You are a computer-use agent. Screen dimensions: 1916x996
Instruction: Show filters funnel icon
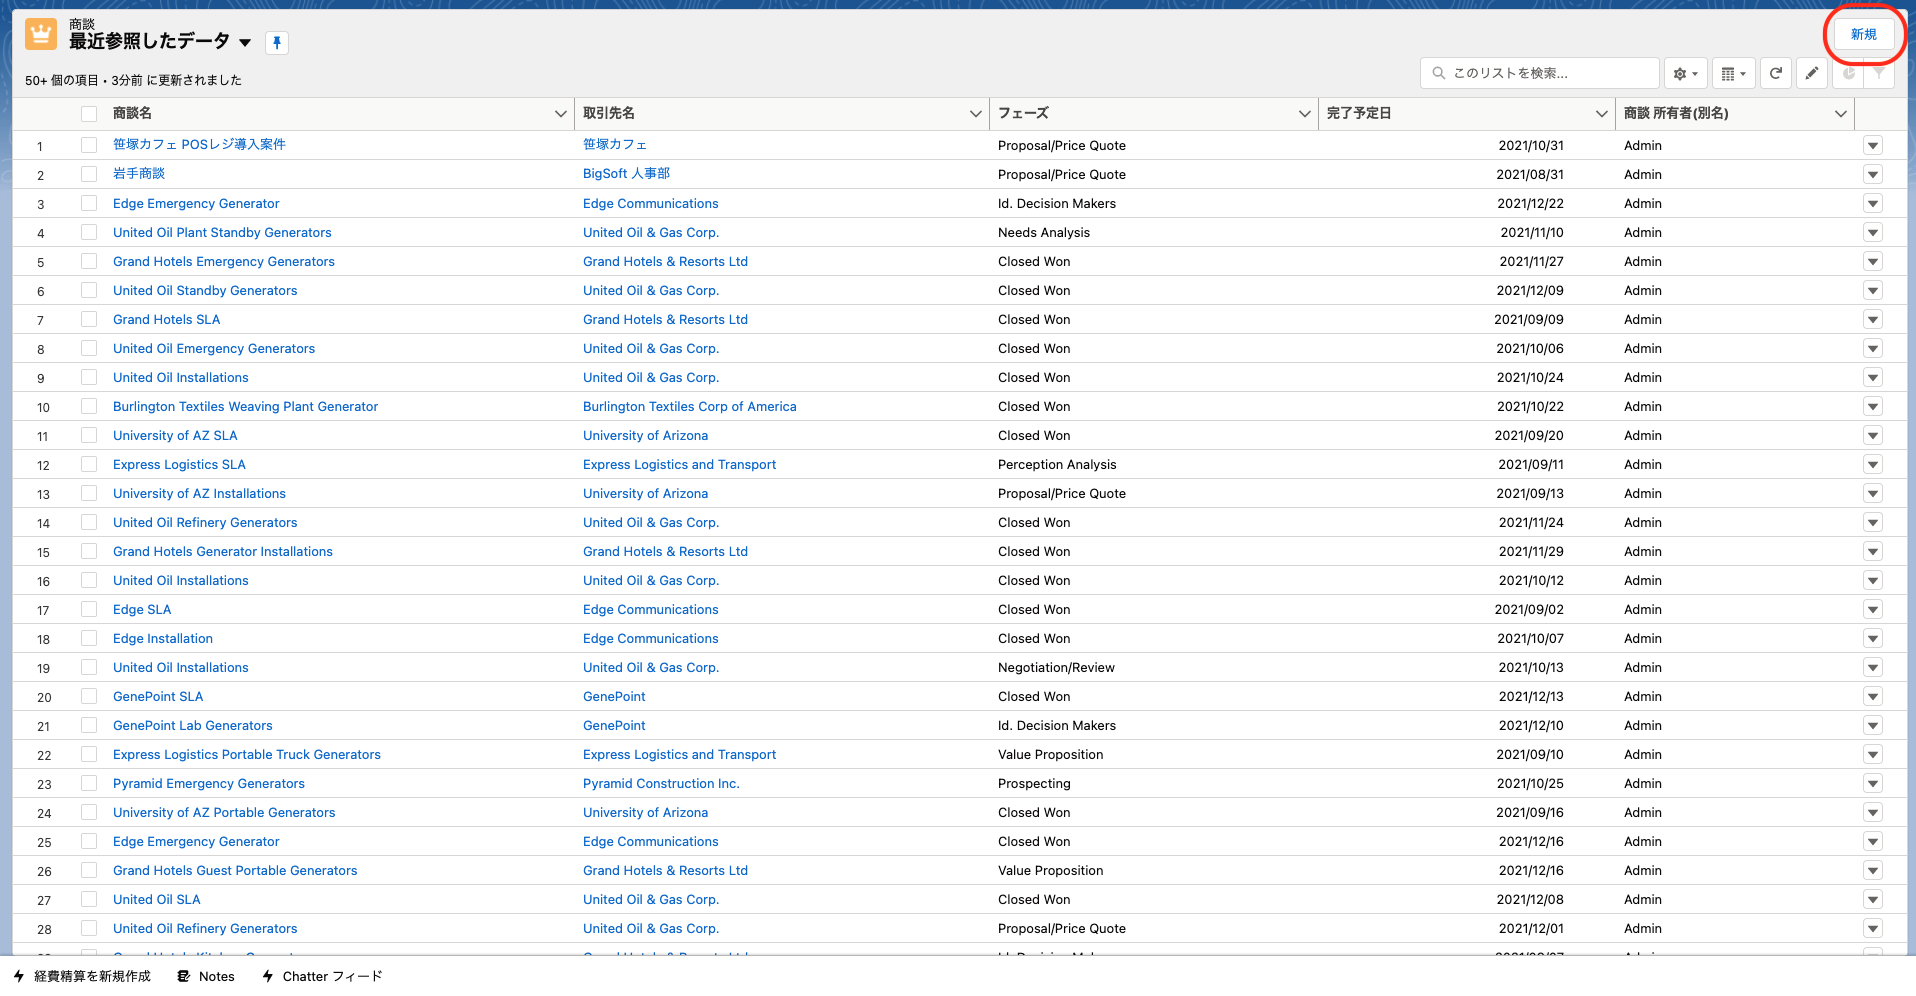tap(1879, 73)
